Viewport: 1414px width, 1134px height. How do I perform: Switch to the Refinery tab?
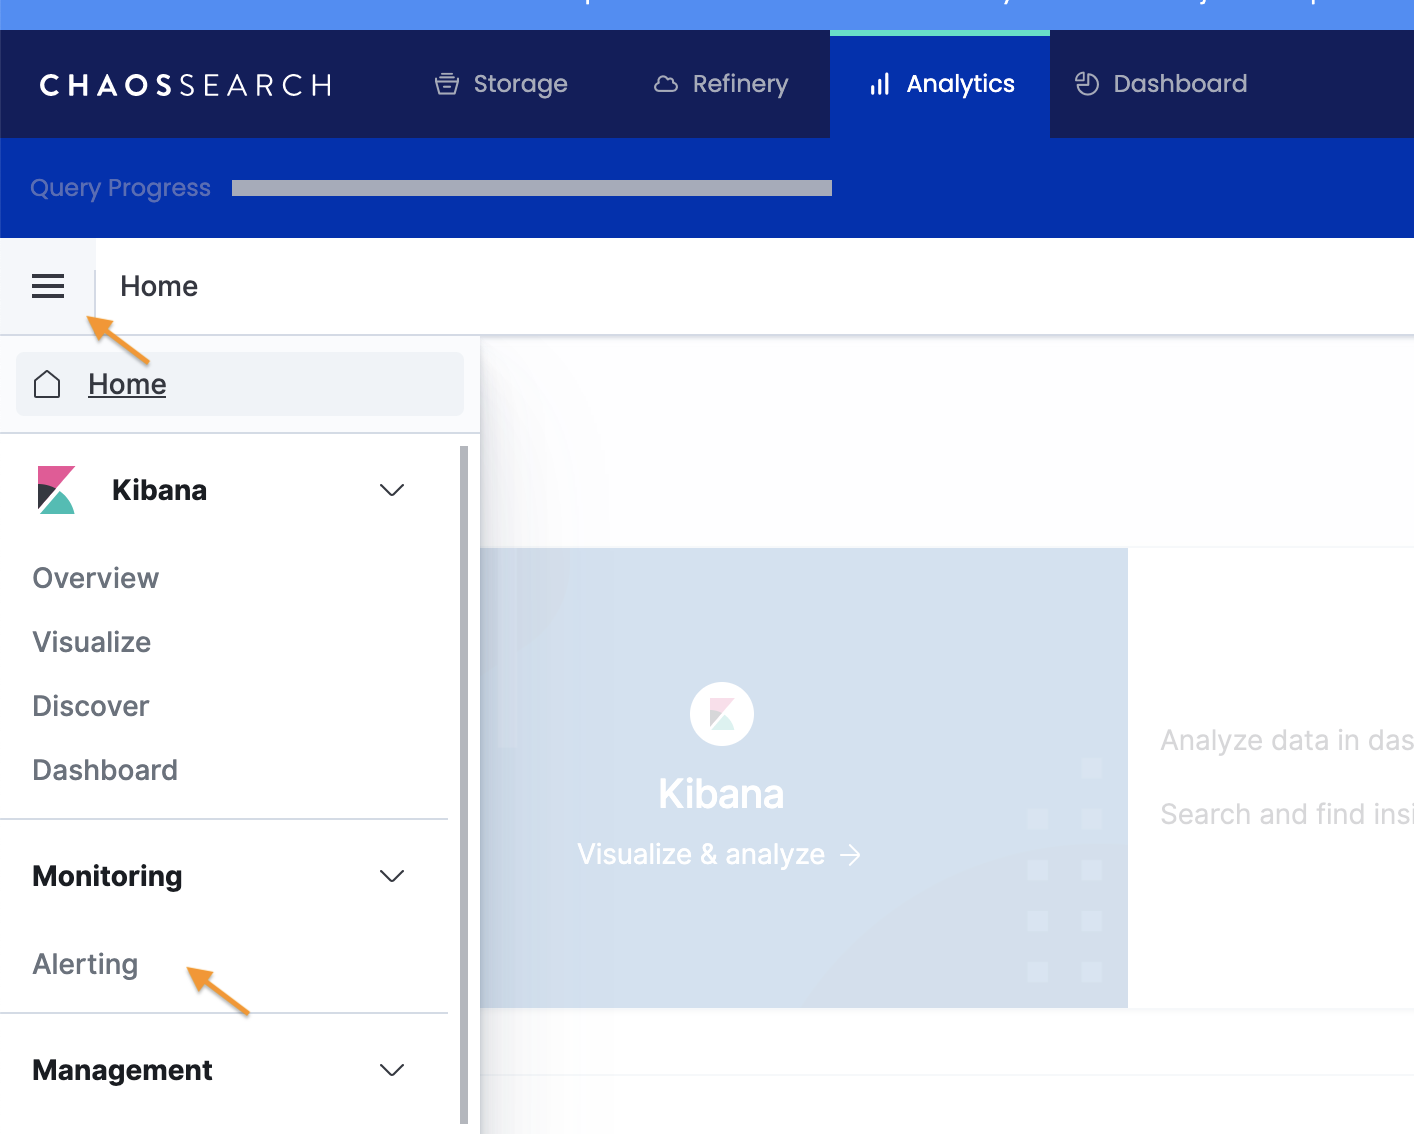pos(721,84)
